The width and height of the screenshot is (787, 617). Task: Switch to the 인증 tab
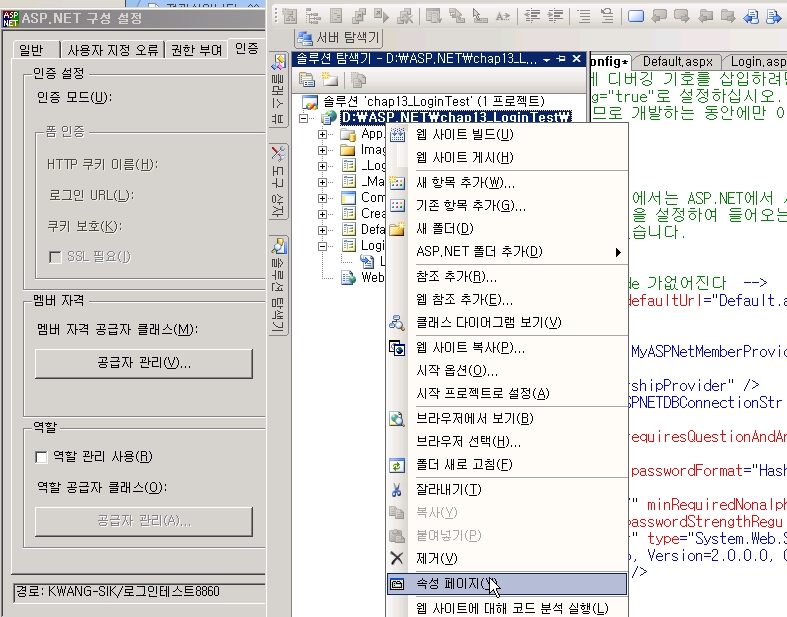click(246, 48)
